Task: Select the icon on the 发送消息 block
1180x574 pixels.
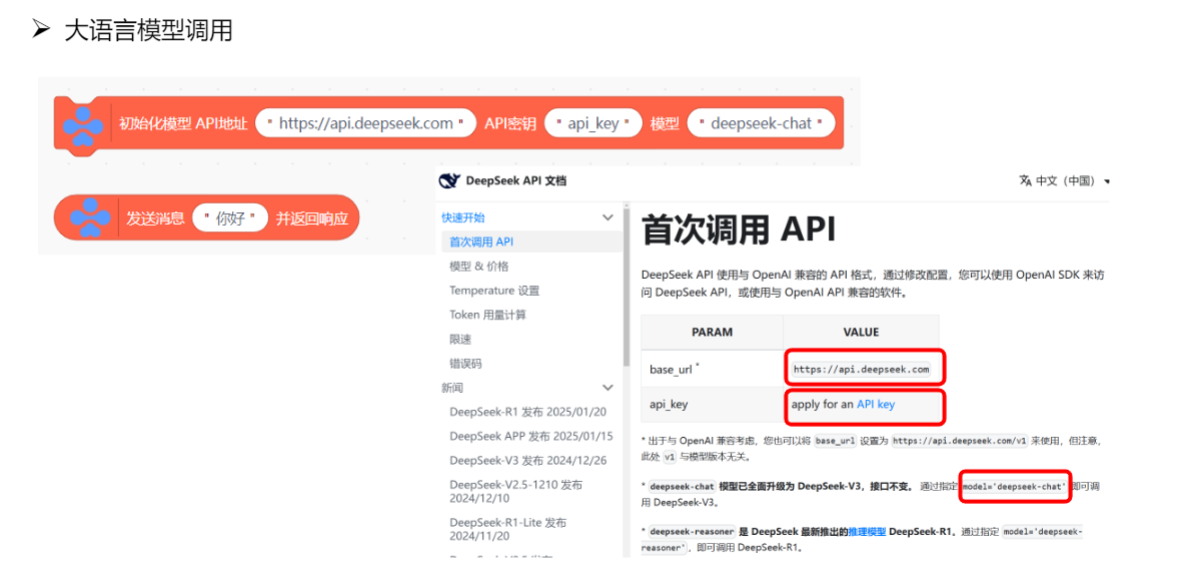Action: click(90, 218)
